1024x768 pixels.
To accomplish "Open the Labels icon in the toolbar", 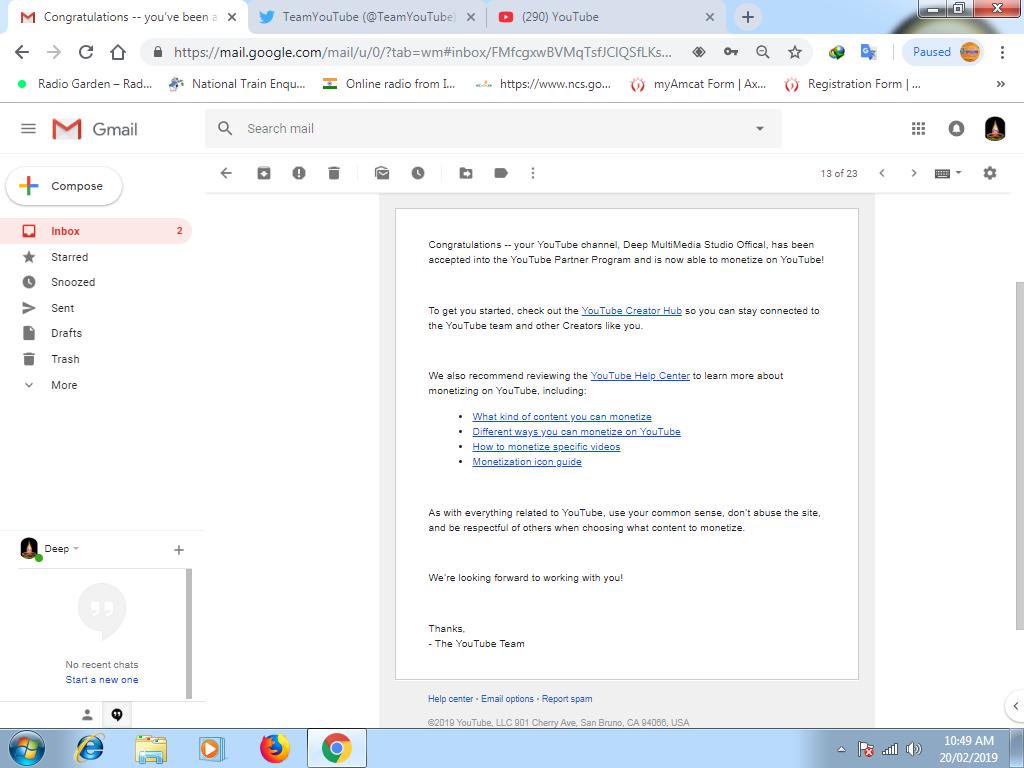I will (x=502, y=173).
